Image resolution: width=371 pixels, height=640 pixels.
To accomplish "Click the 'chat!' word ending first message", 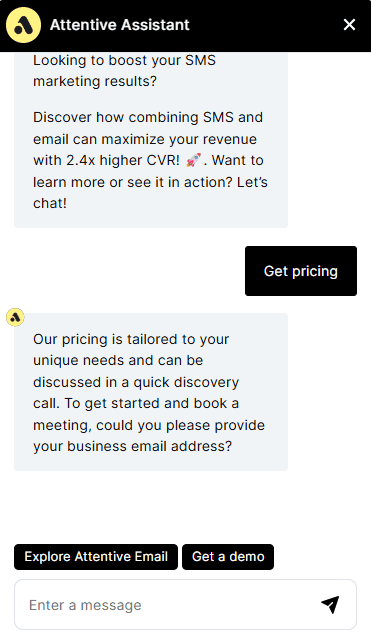I will (x=50, y=203).
